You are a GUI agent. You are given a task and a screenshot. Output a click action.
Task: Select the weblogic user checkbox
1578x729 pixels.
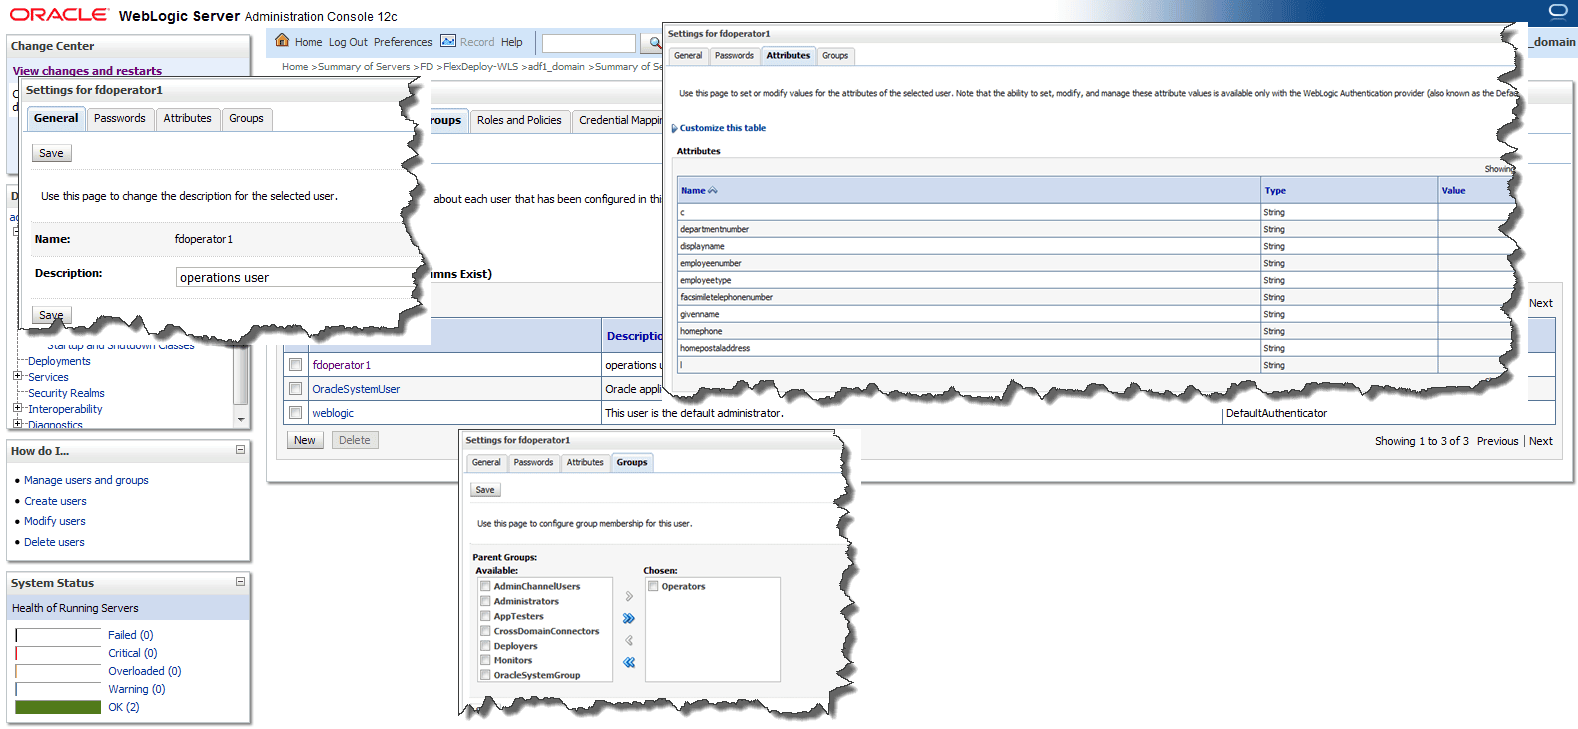295,413
